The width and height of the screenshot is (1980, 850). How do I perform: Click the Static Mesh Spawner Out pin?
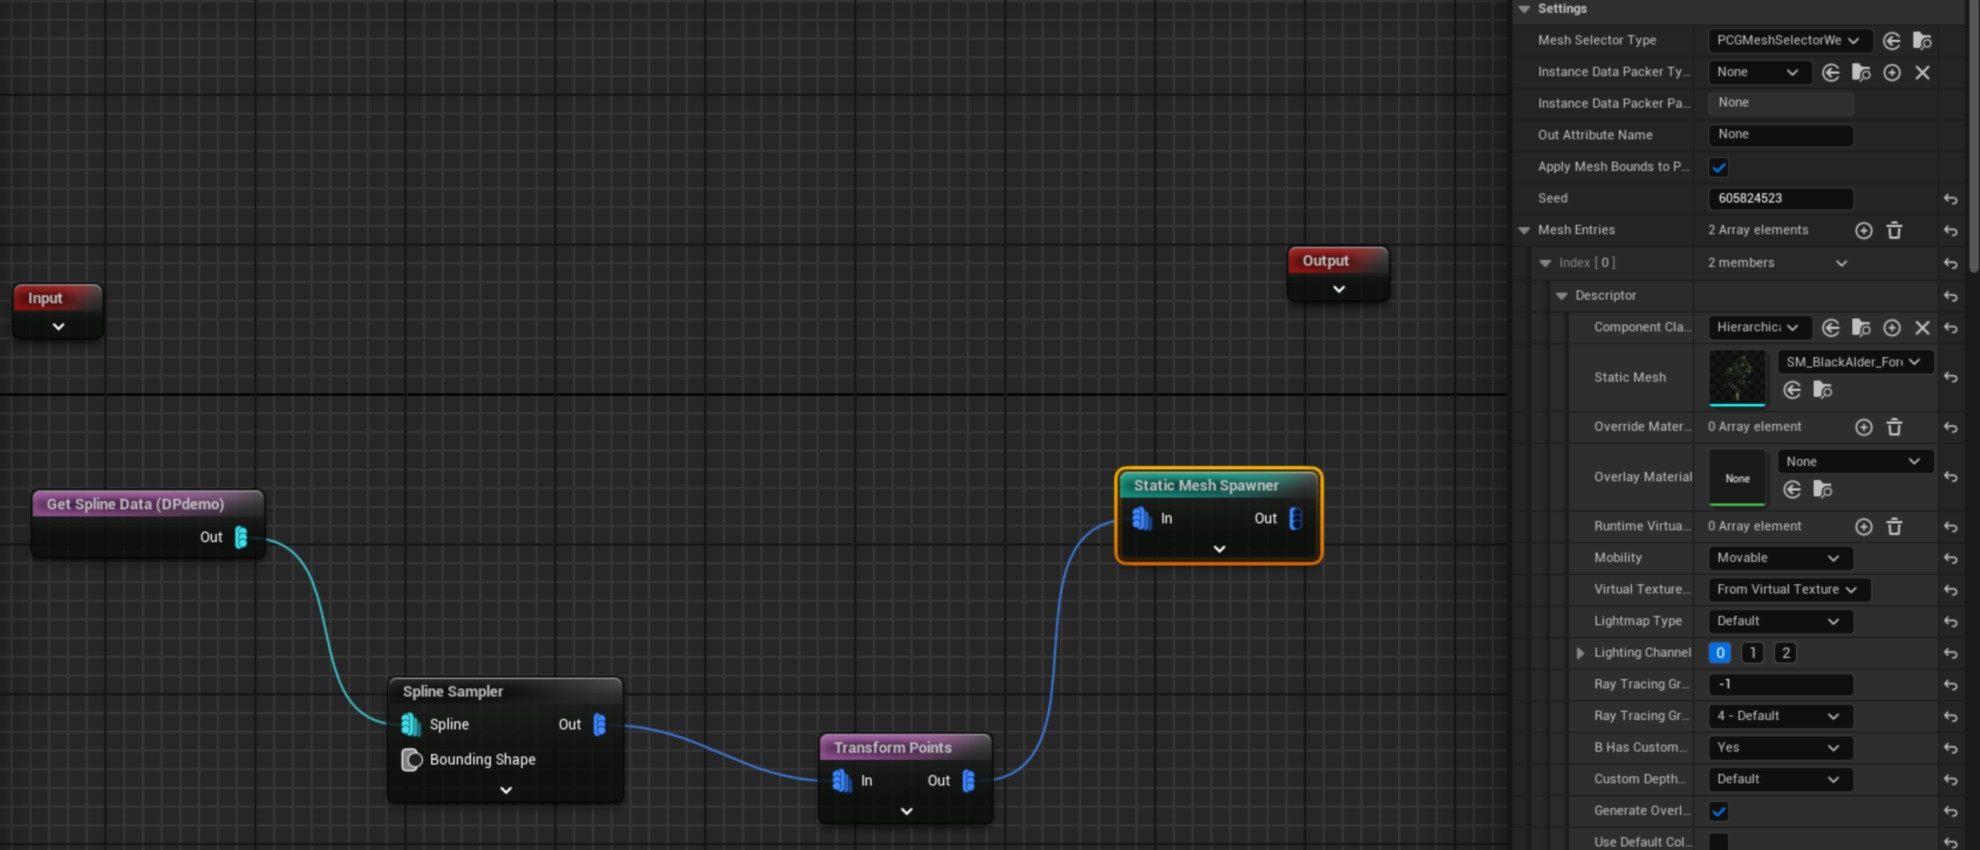coord(1295,518)
